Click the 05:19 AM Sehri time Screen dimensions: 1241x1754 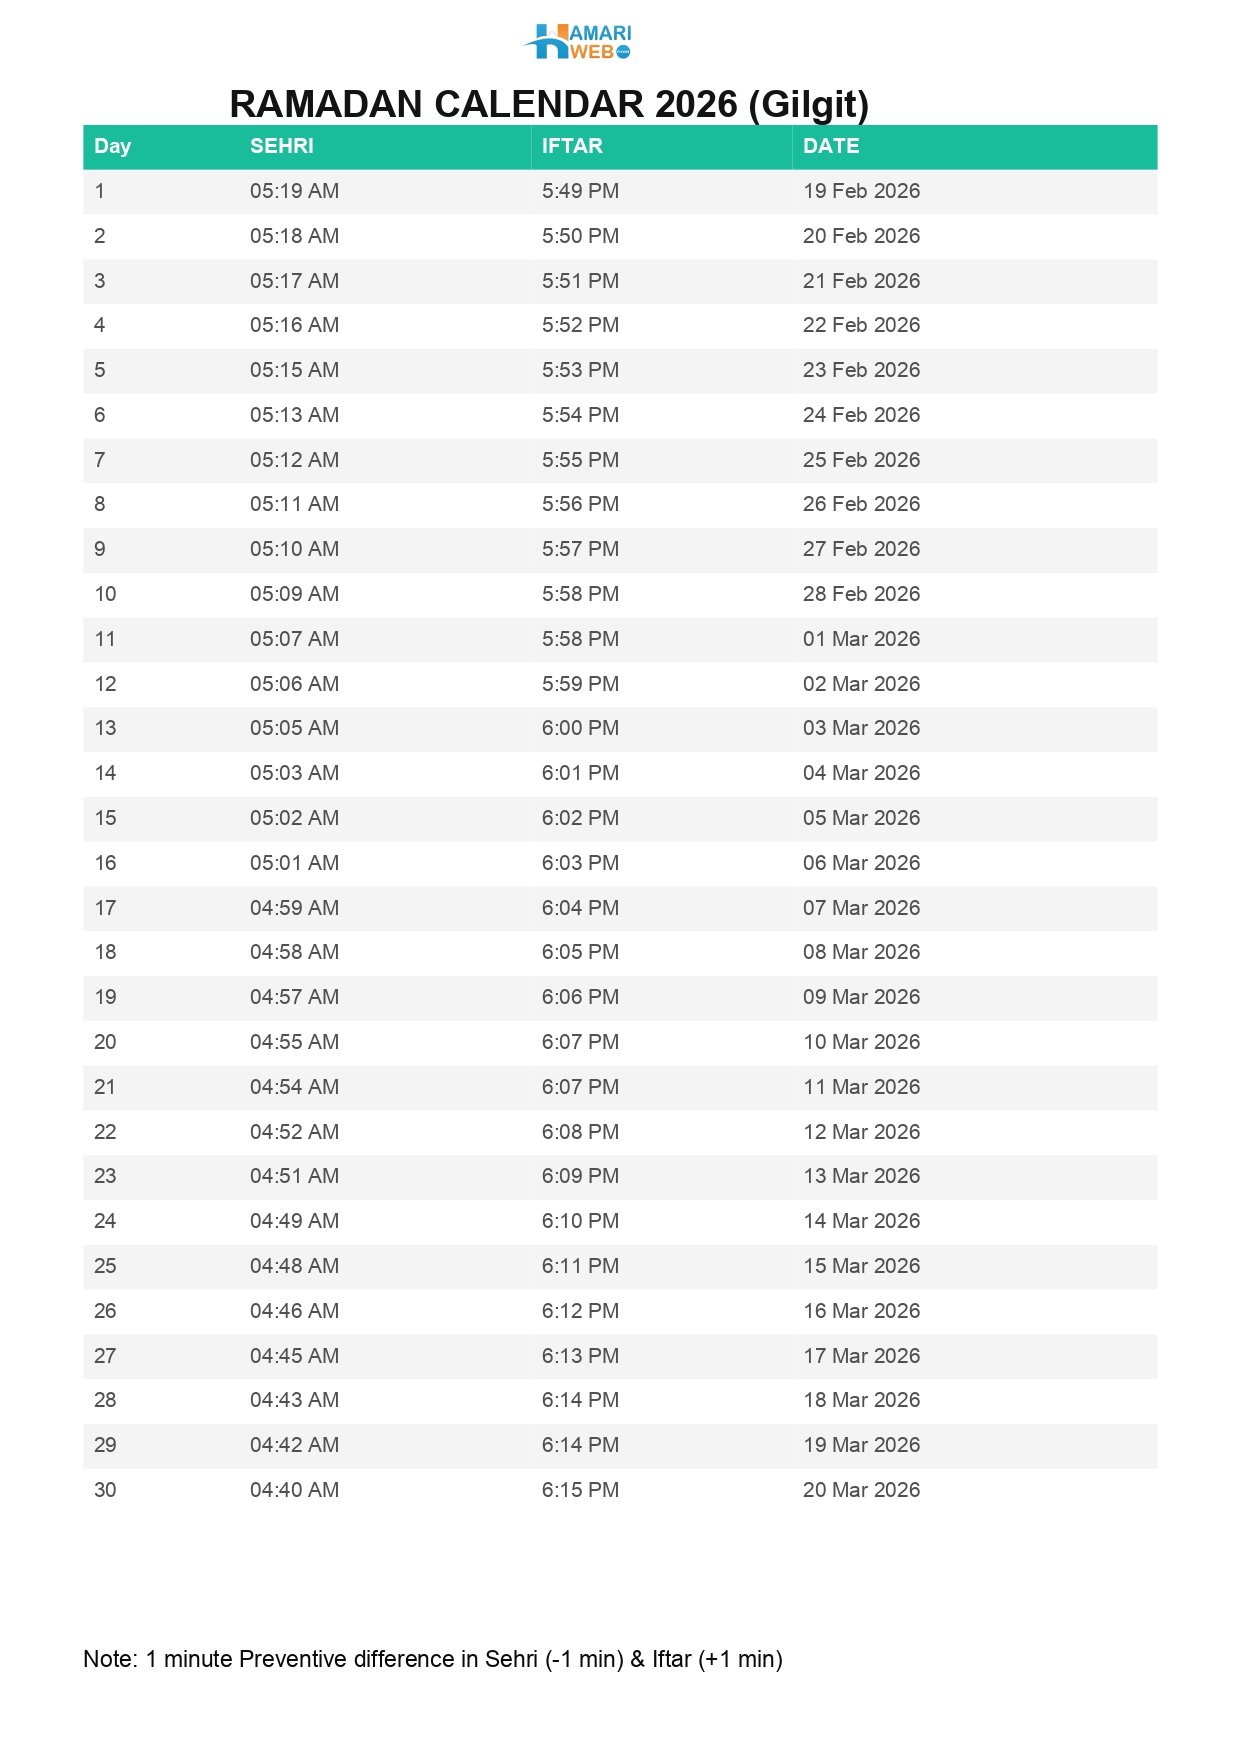(x=294, y=191)
